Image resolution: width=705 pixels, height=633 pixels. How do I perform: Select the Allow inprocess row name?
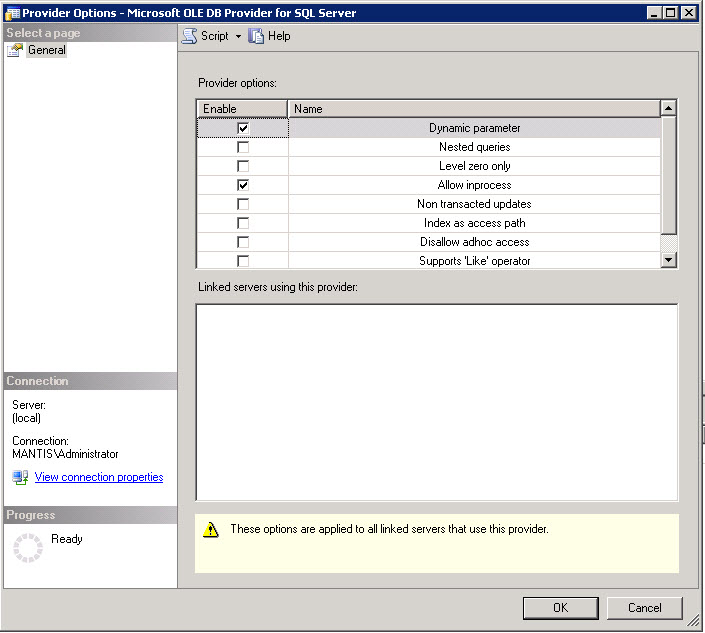click(x=474, y=185)
